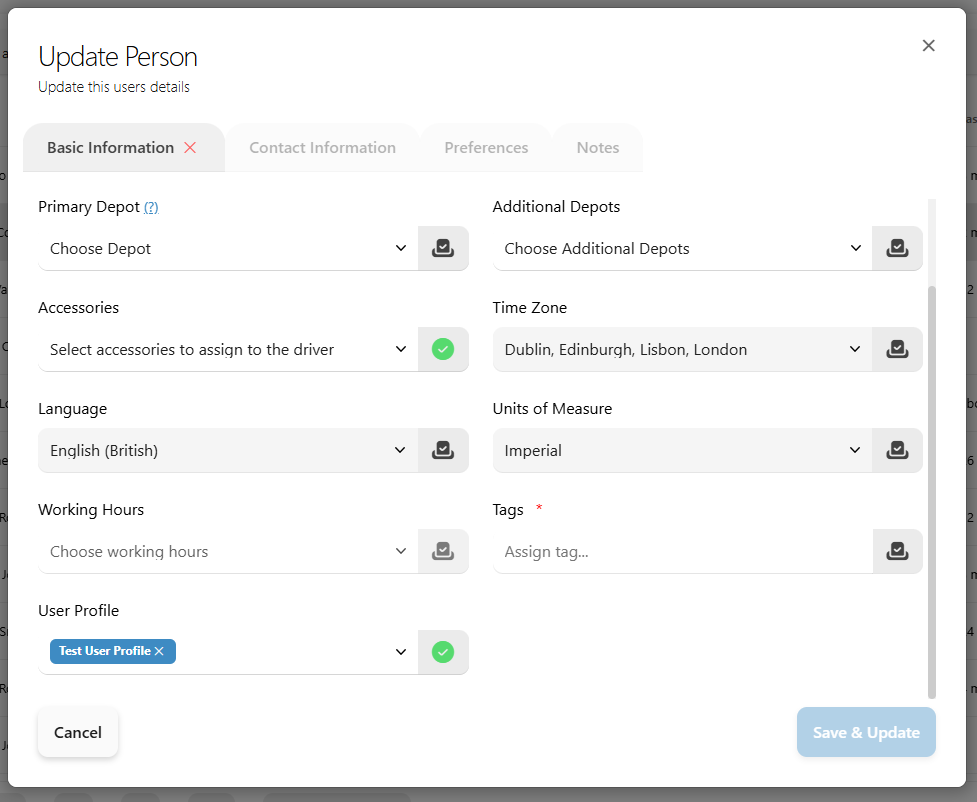Click the inbox icon next to Working Hours
Image resolution: width=977 pixels, height=802 pixels.
(x=443, y=551)
